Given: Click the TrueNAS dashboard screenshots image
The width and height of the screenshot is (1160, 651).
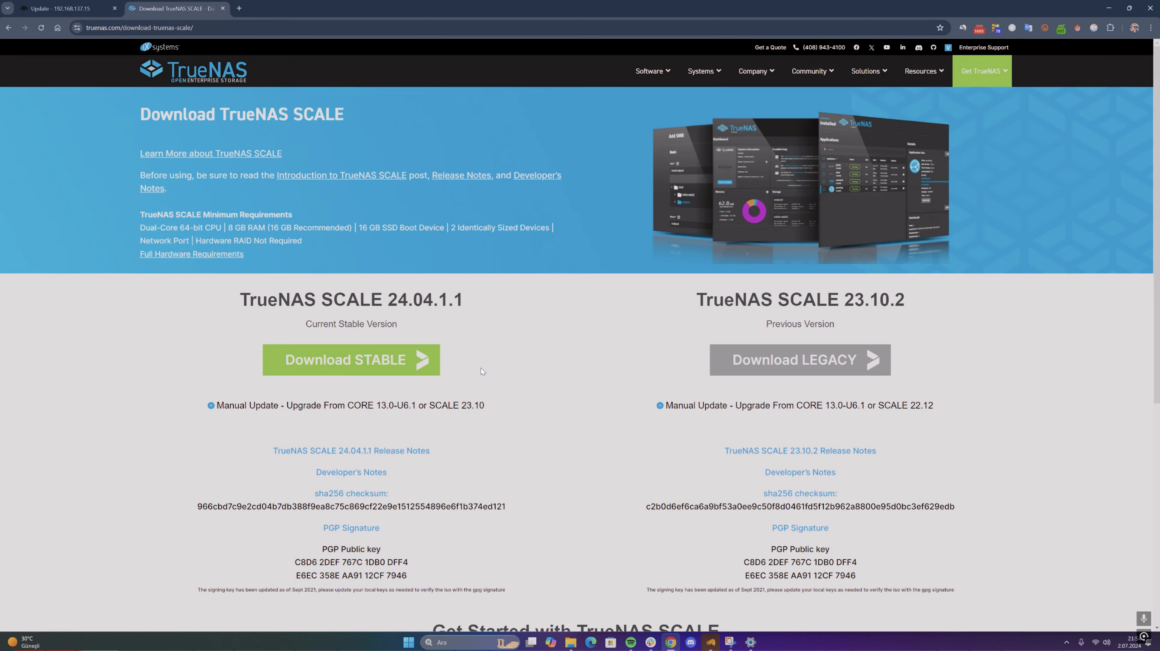Looking at the screenshot, I should coord(800,188).
